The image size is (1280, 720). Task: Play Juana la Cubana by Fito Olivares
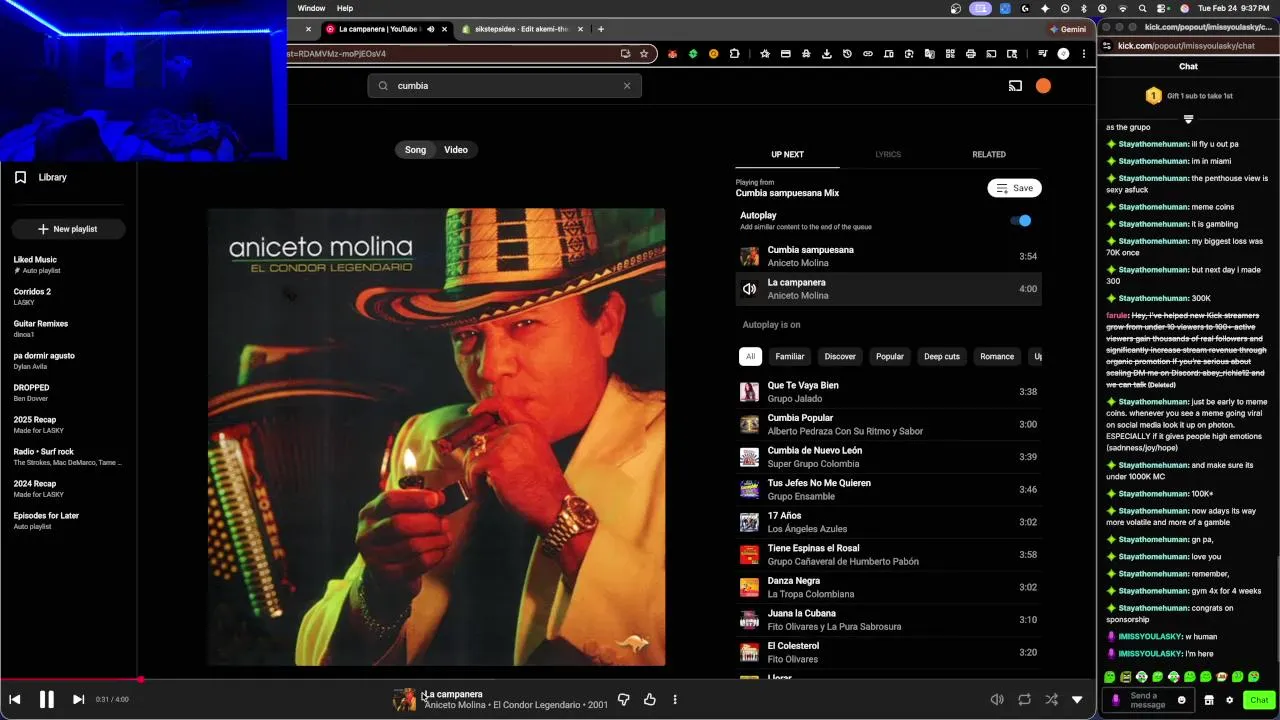click(x=888, y=620)
